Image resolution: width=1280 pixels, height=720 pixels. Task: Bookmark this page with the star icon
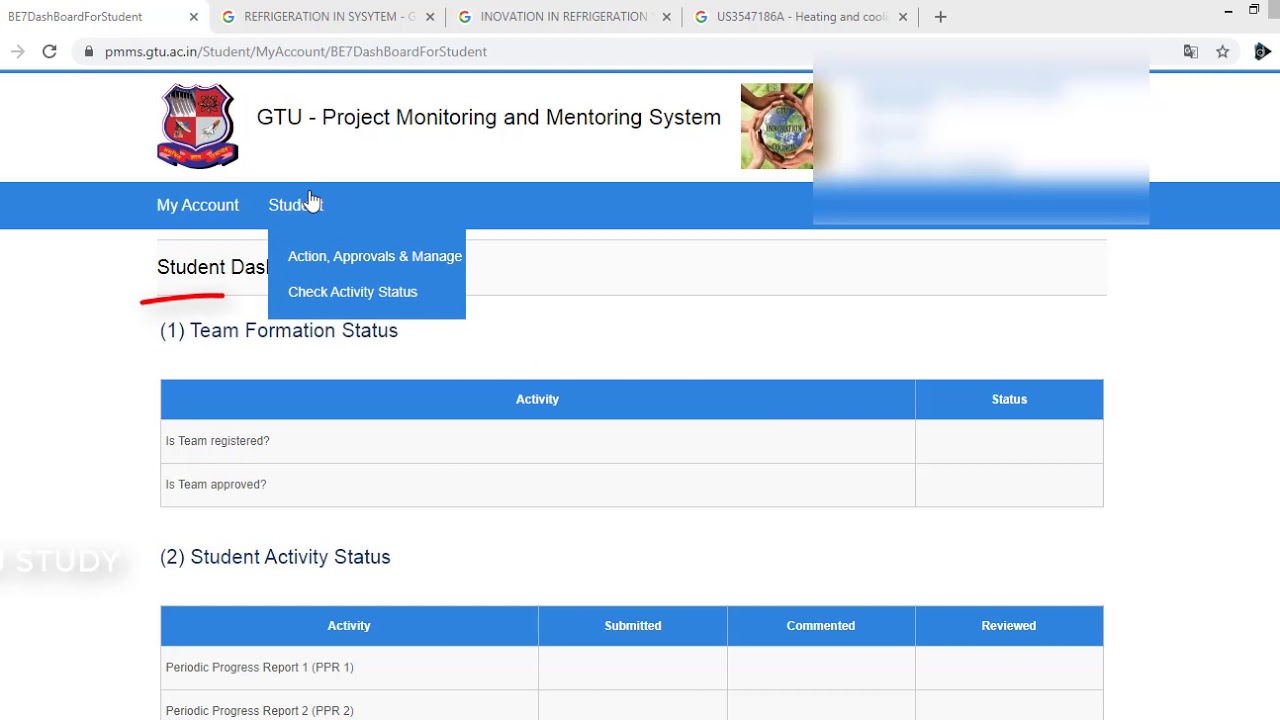pos(1222,52)
